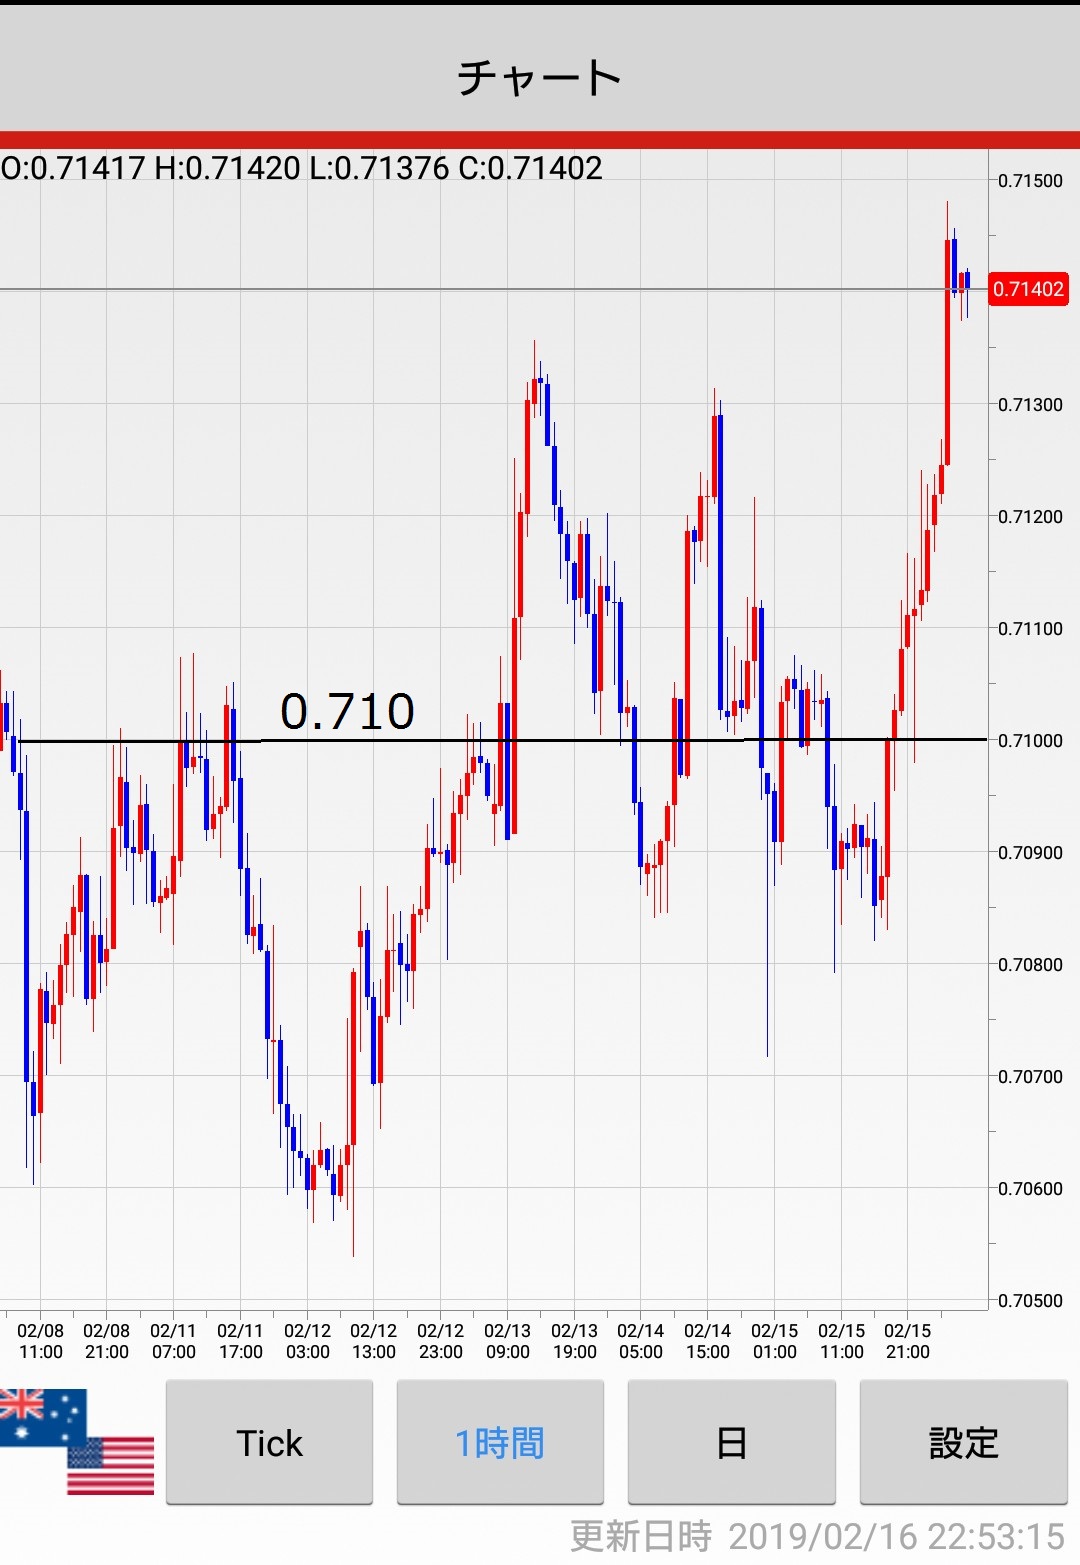Tap the 02/08 11:00 time axis label
This screenshot has height=1565, width=1080.
coord(40,1341)
